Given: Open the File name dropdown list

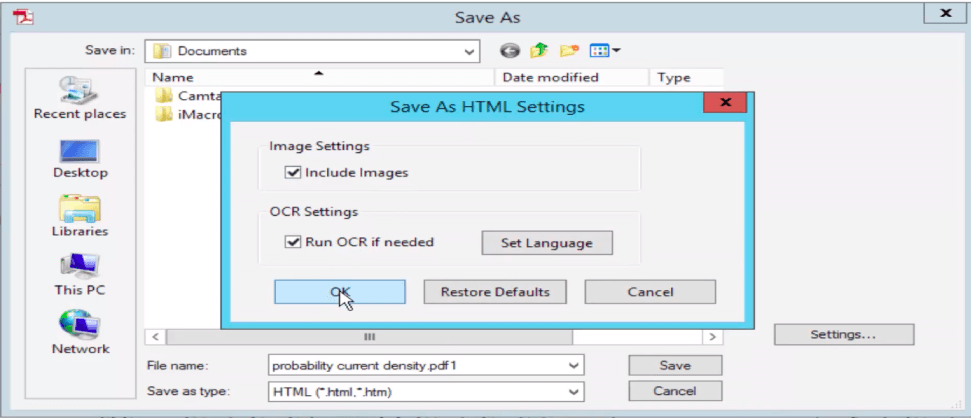Looking at the screenshot, I should 573,366.
